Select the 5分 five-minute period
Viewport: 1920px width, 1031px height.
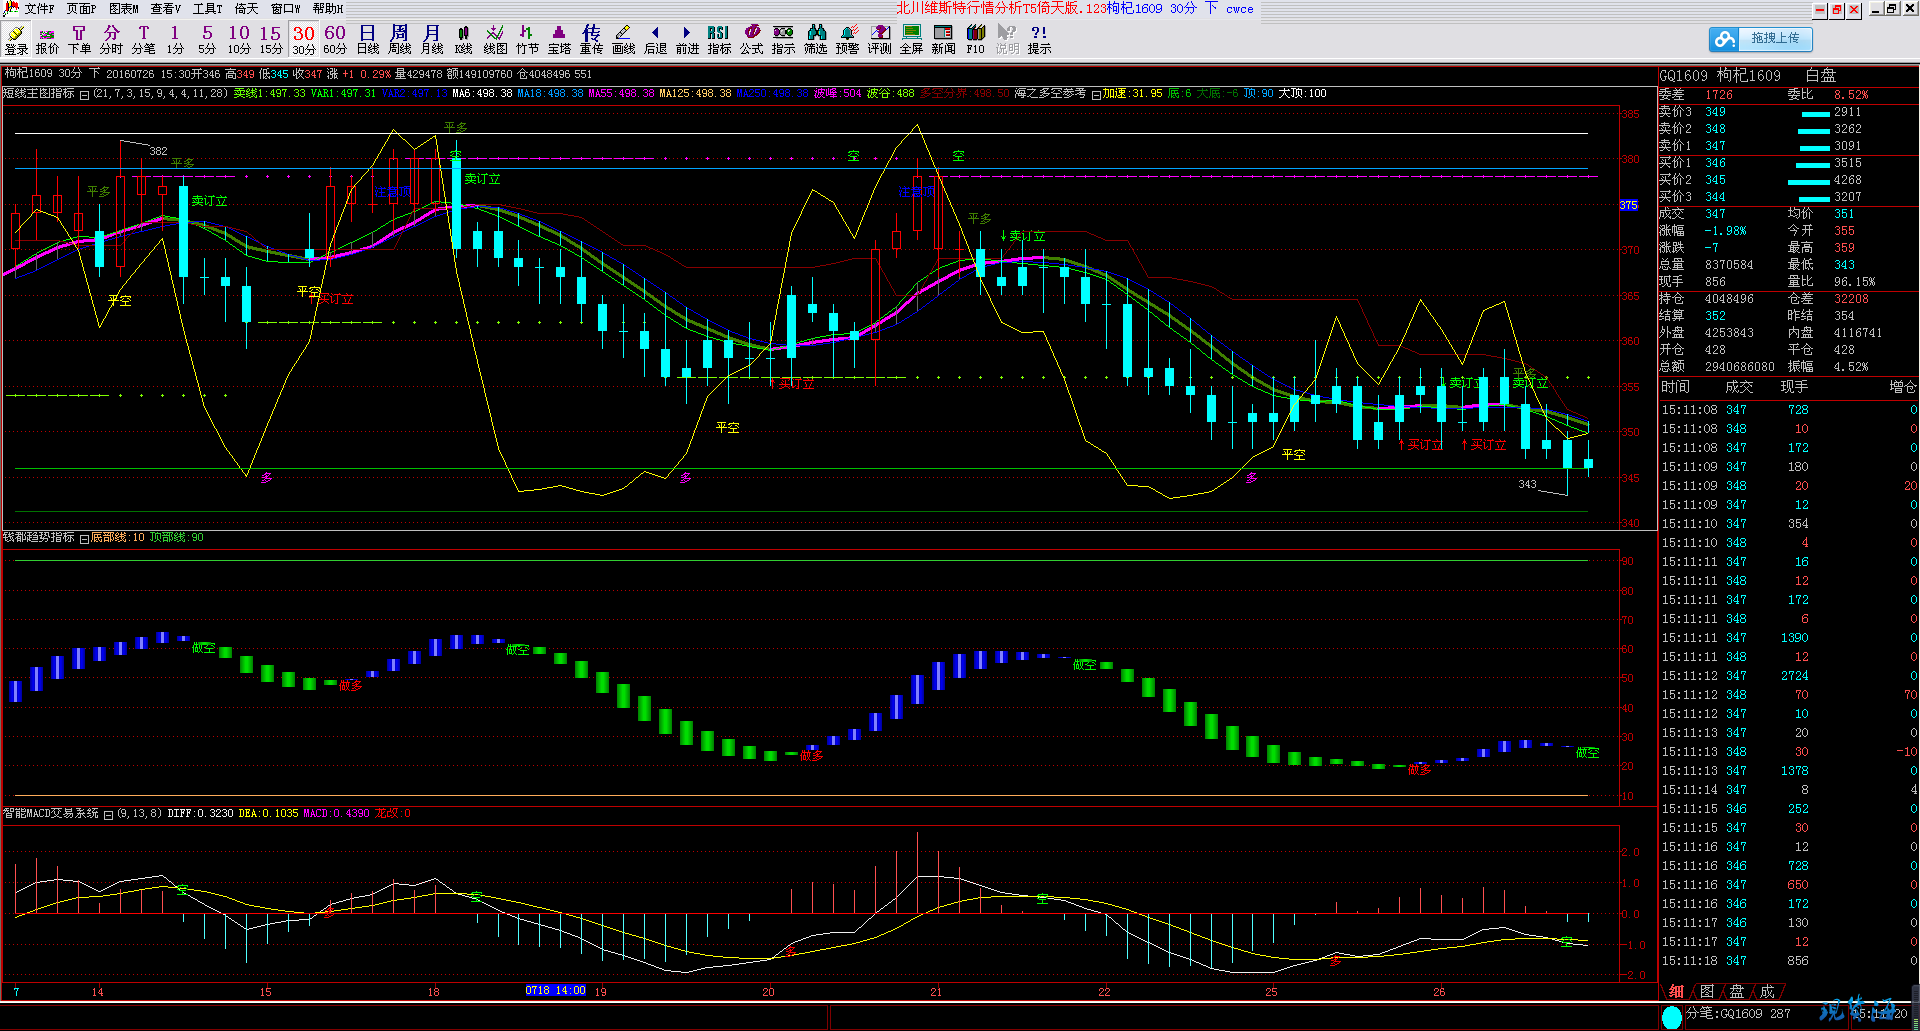pos(207,39)
